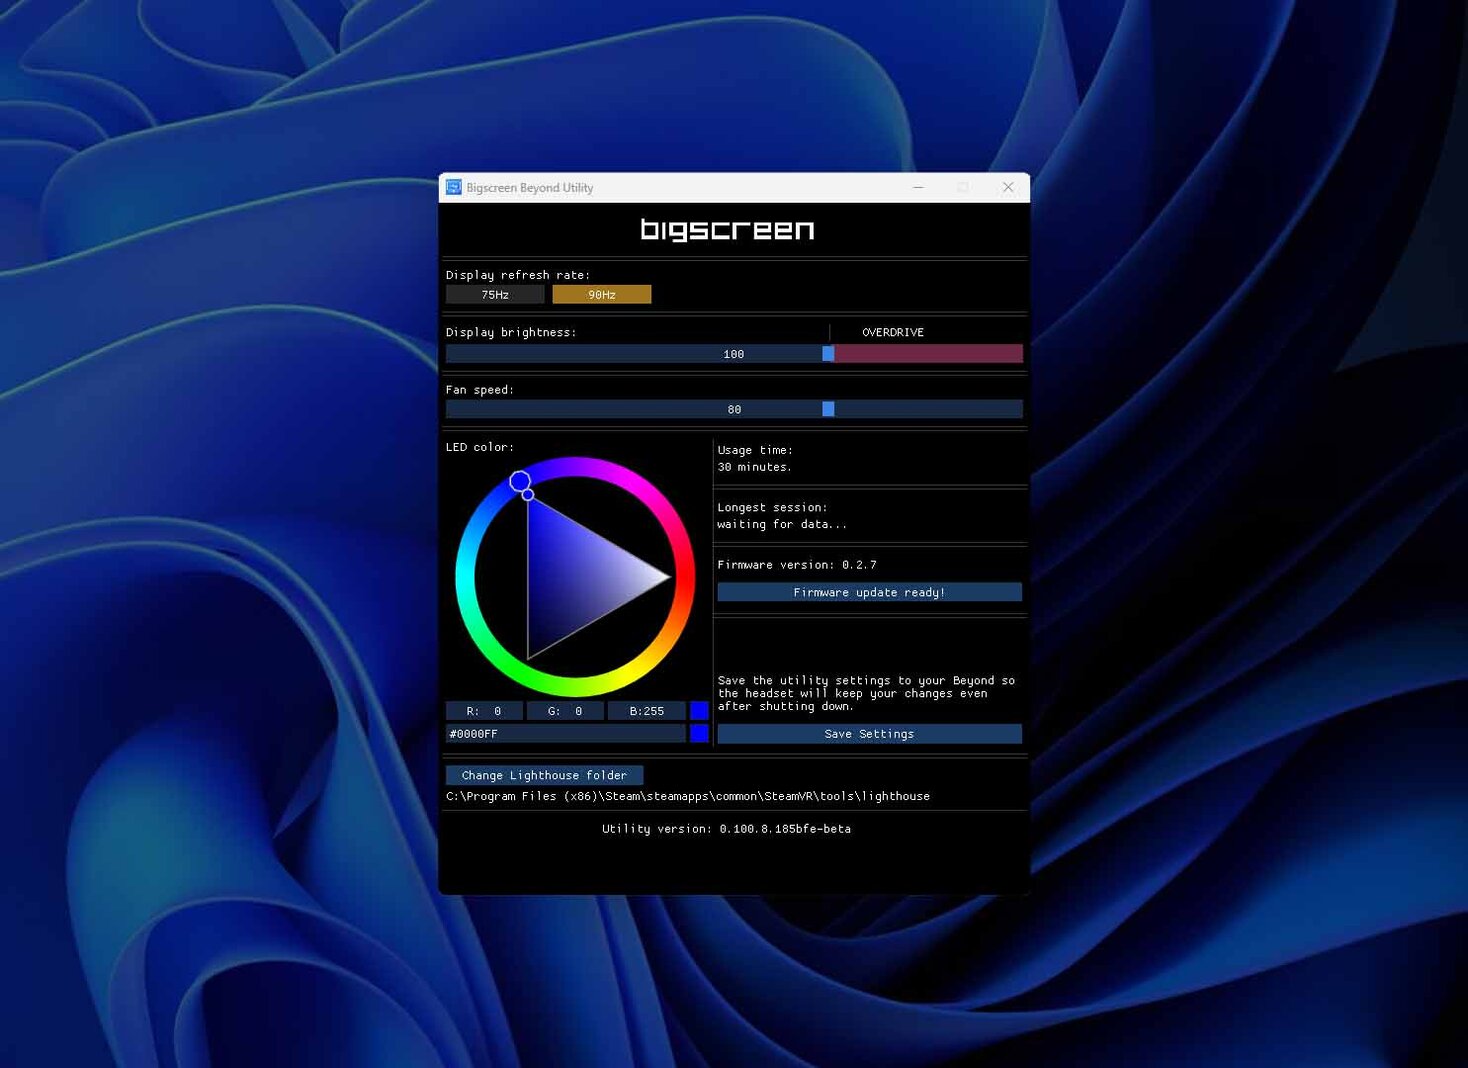Click the B:255 value field
This screenshot has height=1068, width=1468.
coord(646,711)
